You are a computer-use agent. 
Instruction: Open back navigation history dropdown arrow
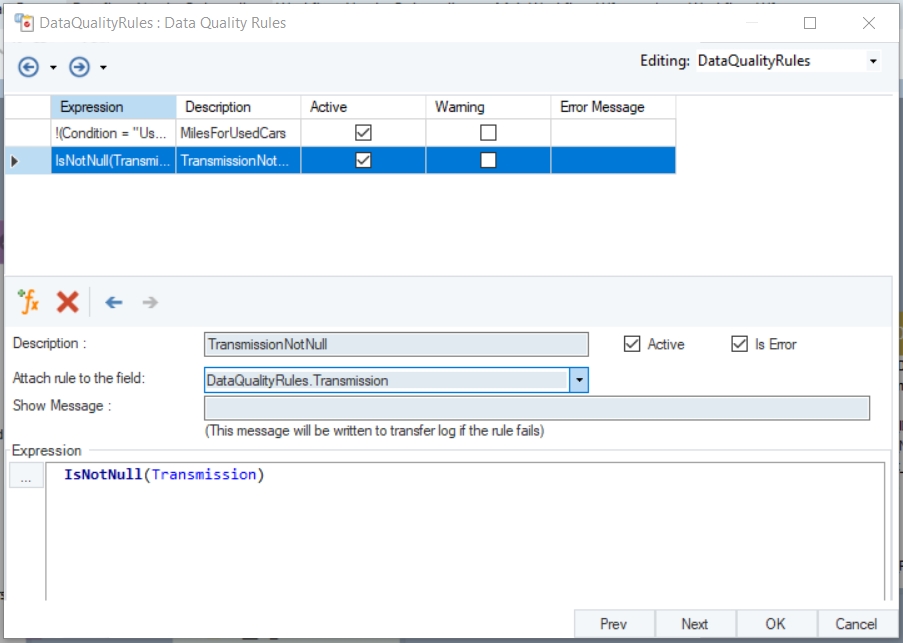click(x=53, y=68)
